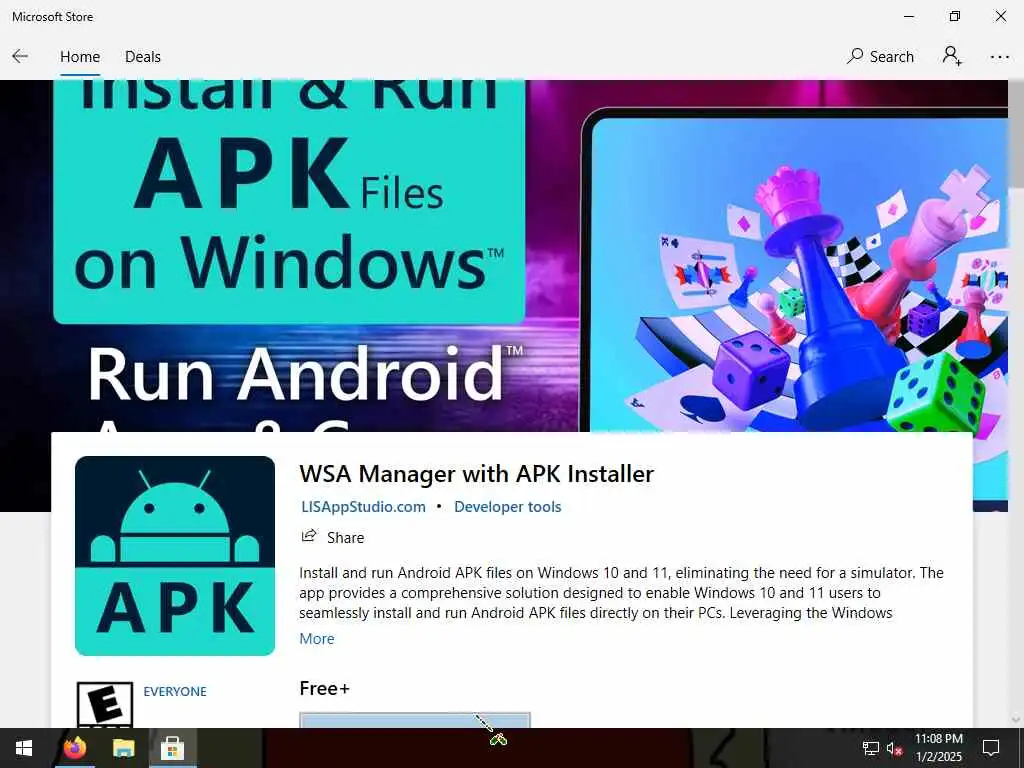
Task: Open the Developer tools category link
Action: point(507,507)
